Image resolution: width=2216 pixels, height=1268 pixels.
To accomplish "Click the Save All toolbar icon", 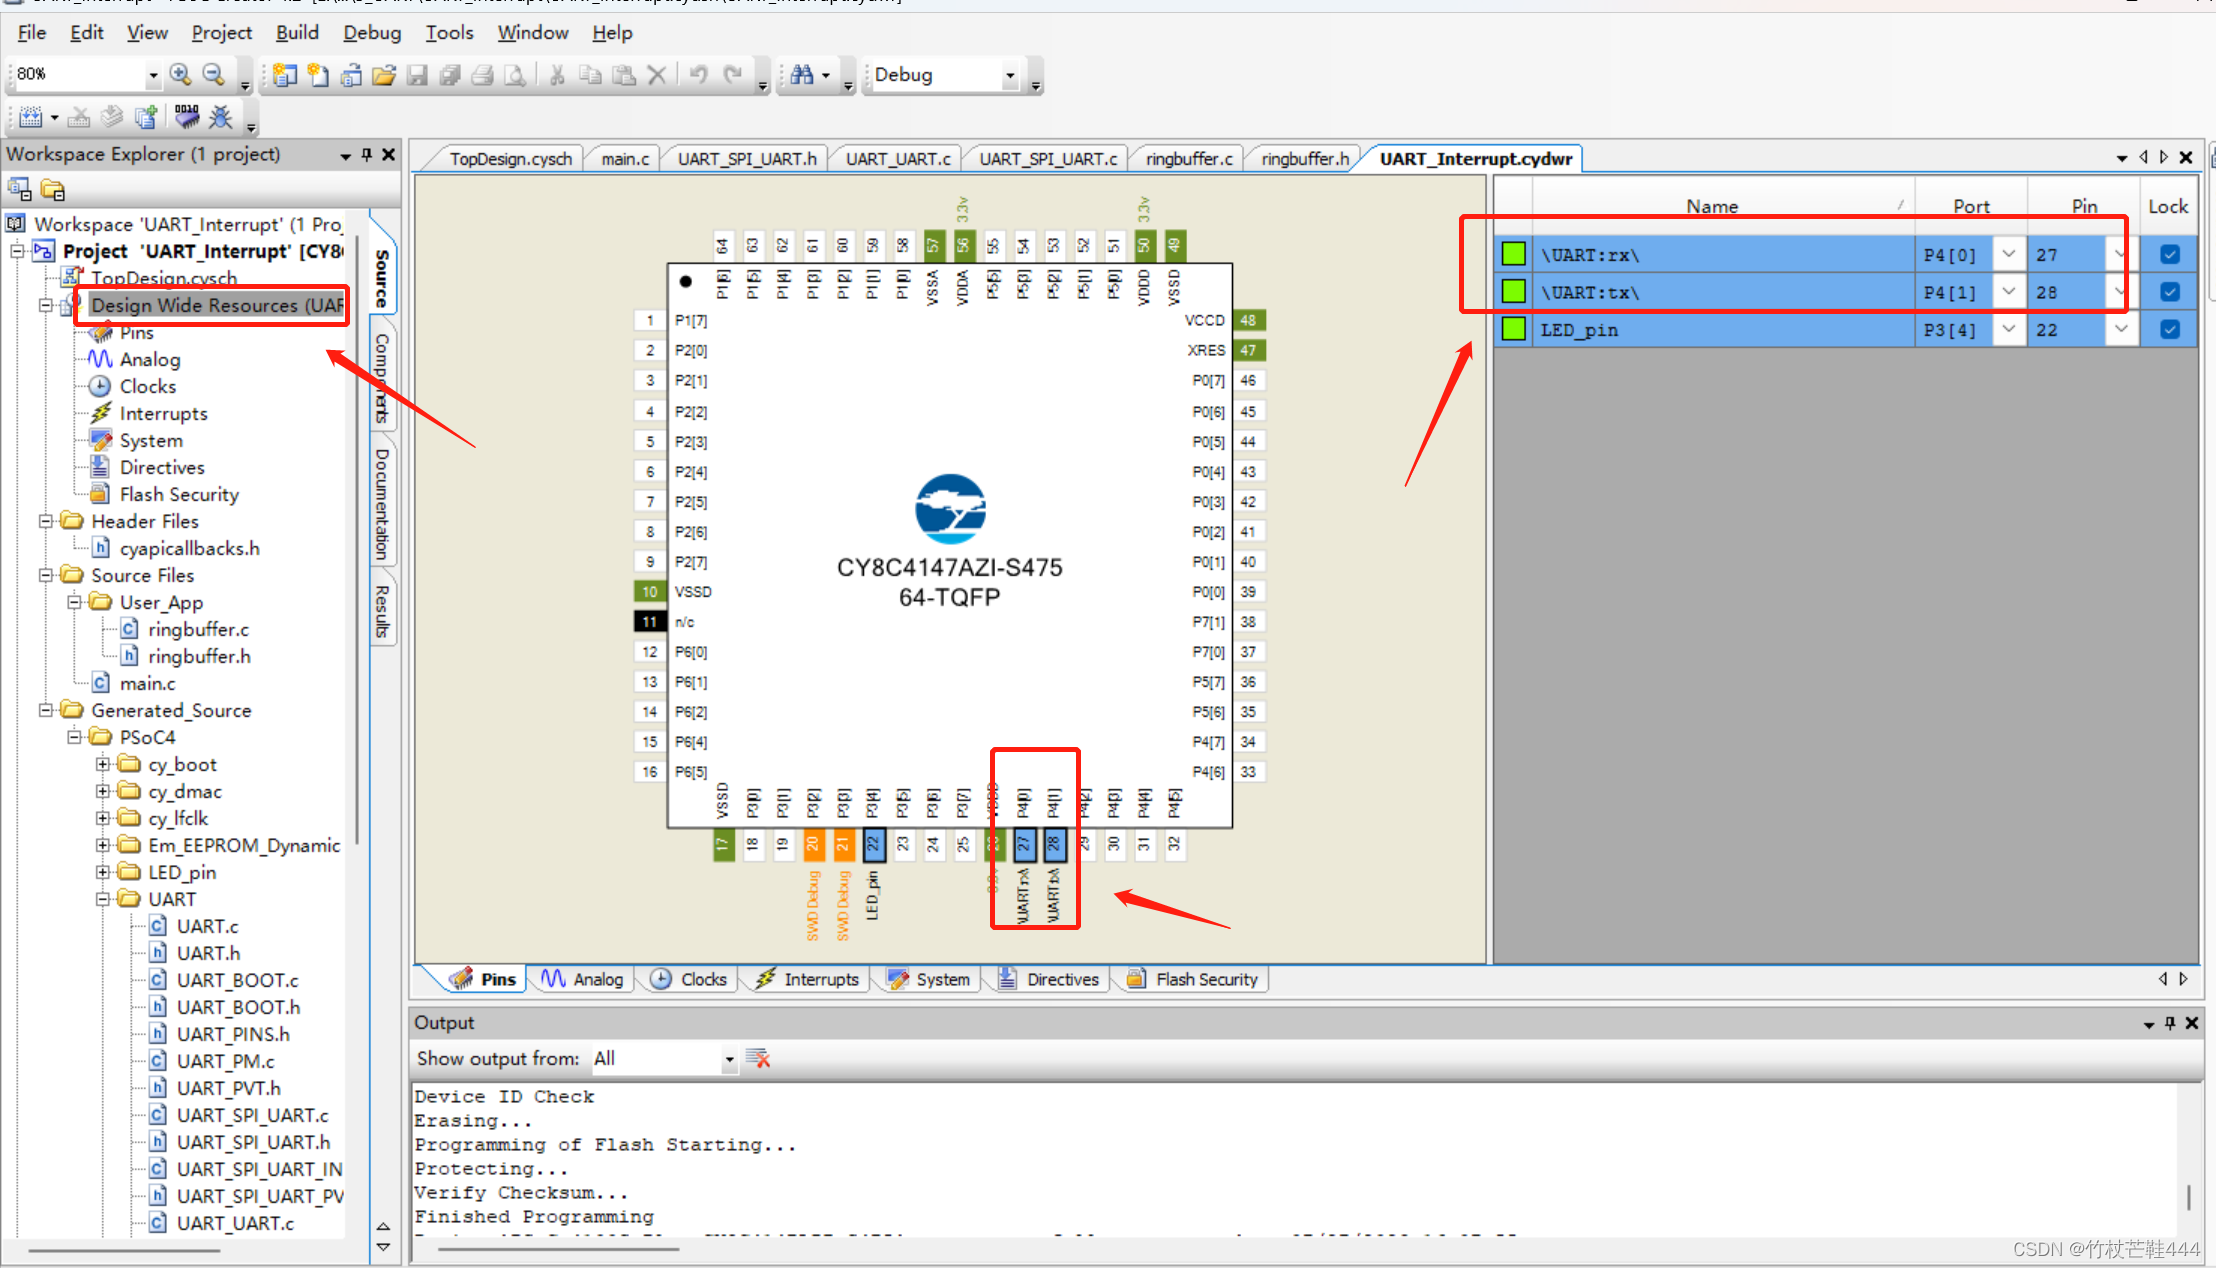I will coord(450,75).
